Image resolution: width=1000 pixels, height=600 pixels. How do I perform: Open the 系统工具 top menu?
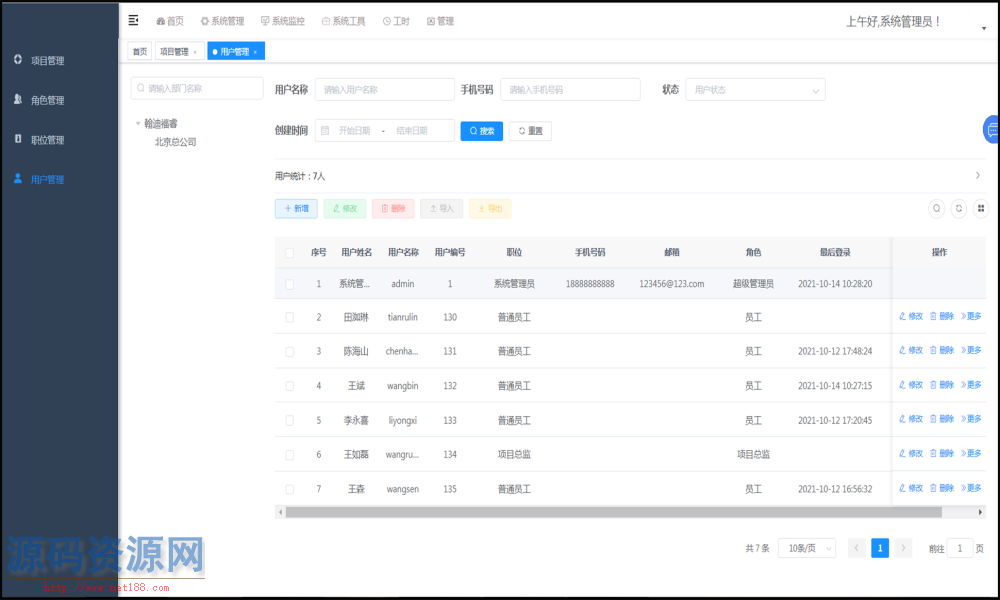(x=343, y=21)
